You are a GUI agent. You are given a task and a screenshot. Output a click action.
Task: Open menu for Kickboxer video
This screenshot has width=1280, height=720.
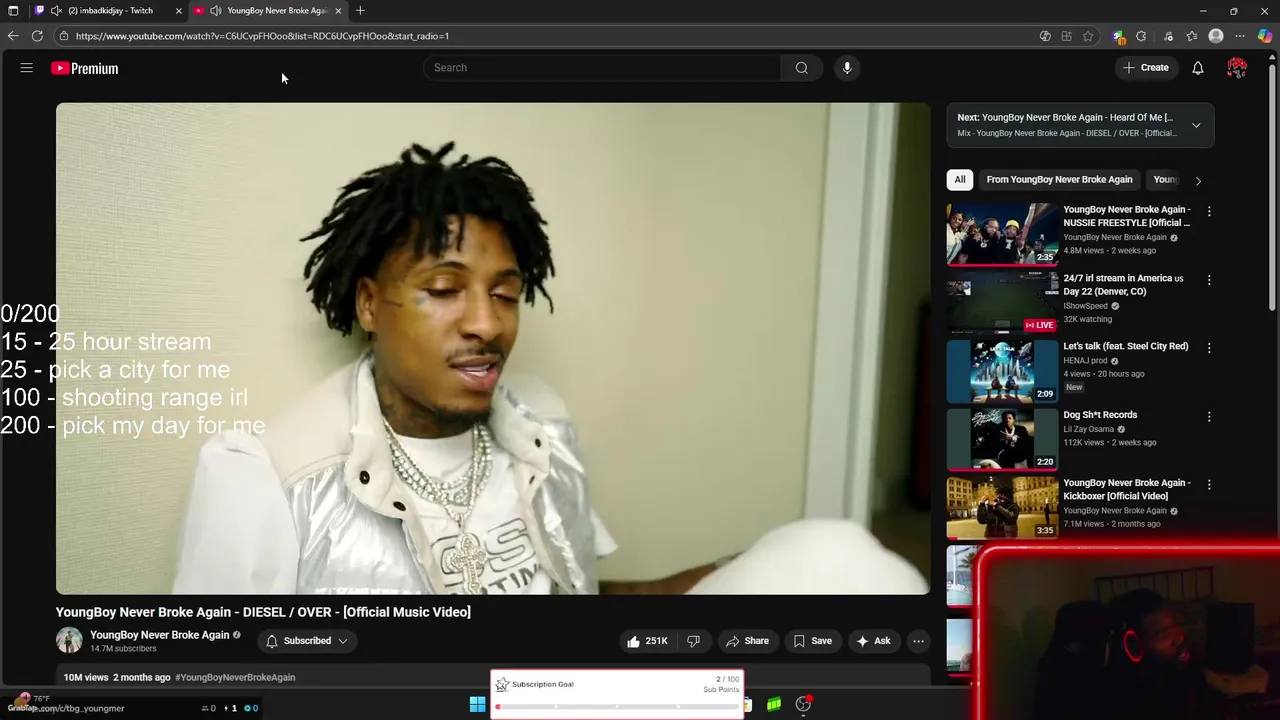[x=1209, y=484]
